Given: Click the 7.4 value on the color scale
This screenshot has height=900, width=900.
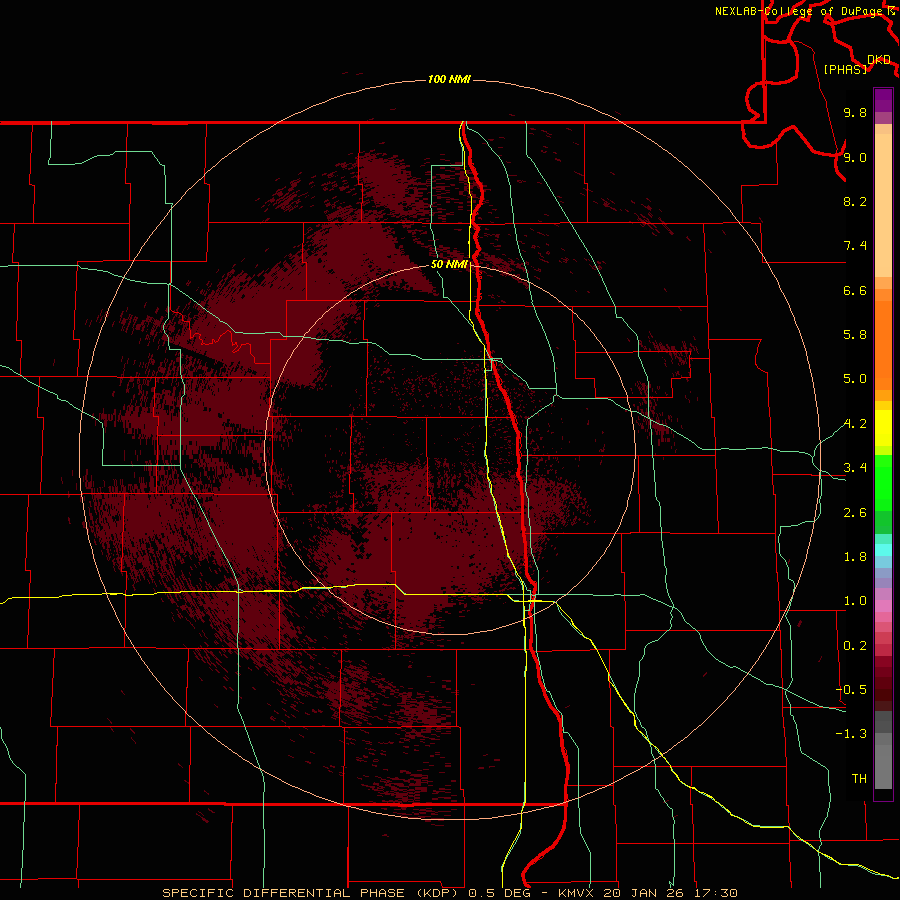Looking at the screenshot, I should [x=855, y=246].
